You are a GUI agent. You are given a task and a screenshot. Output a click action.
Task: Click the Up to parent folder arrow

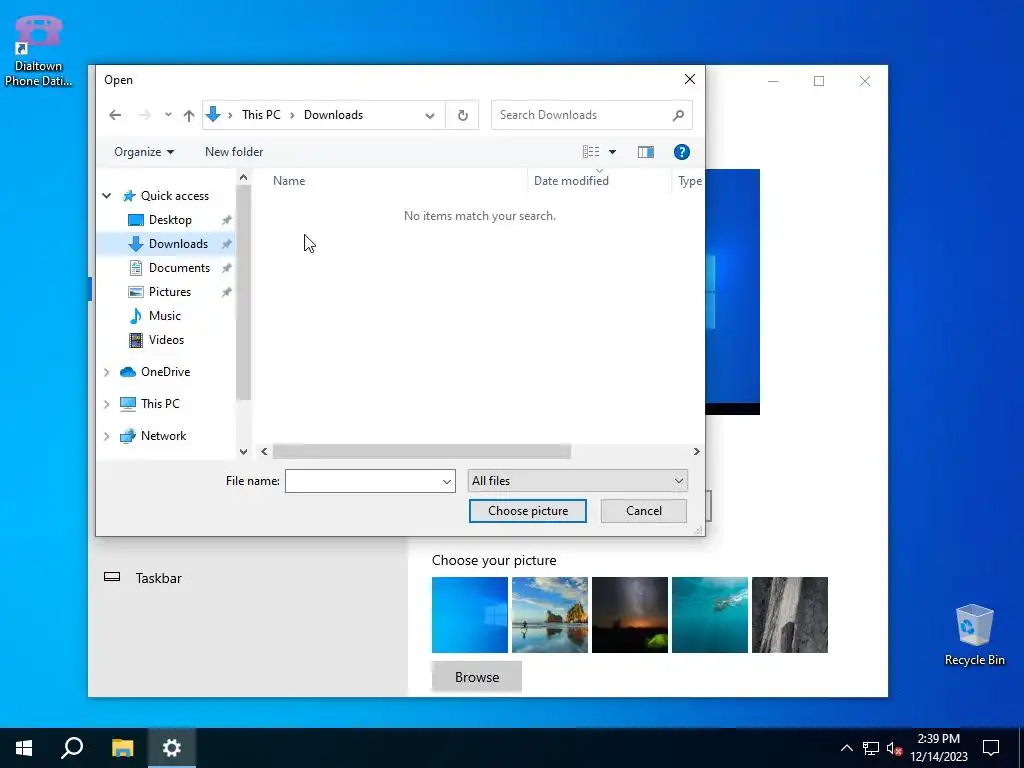189,115
